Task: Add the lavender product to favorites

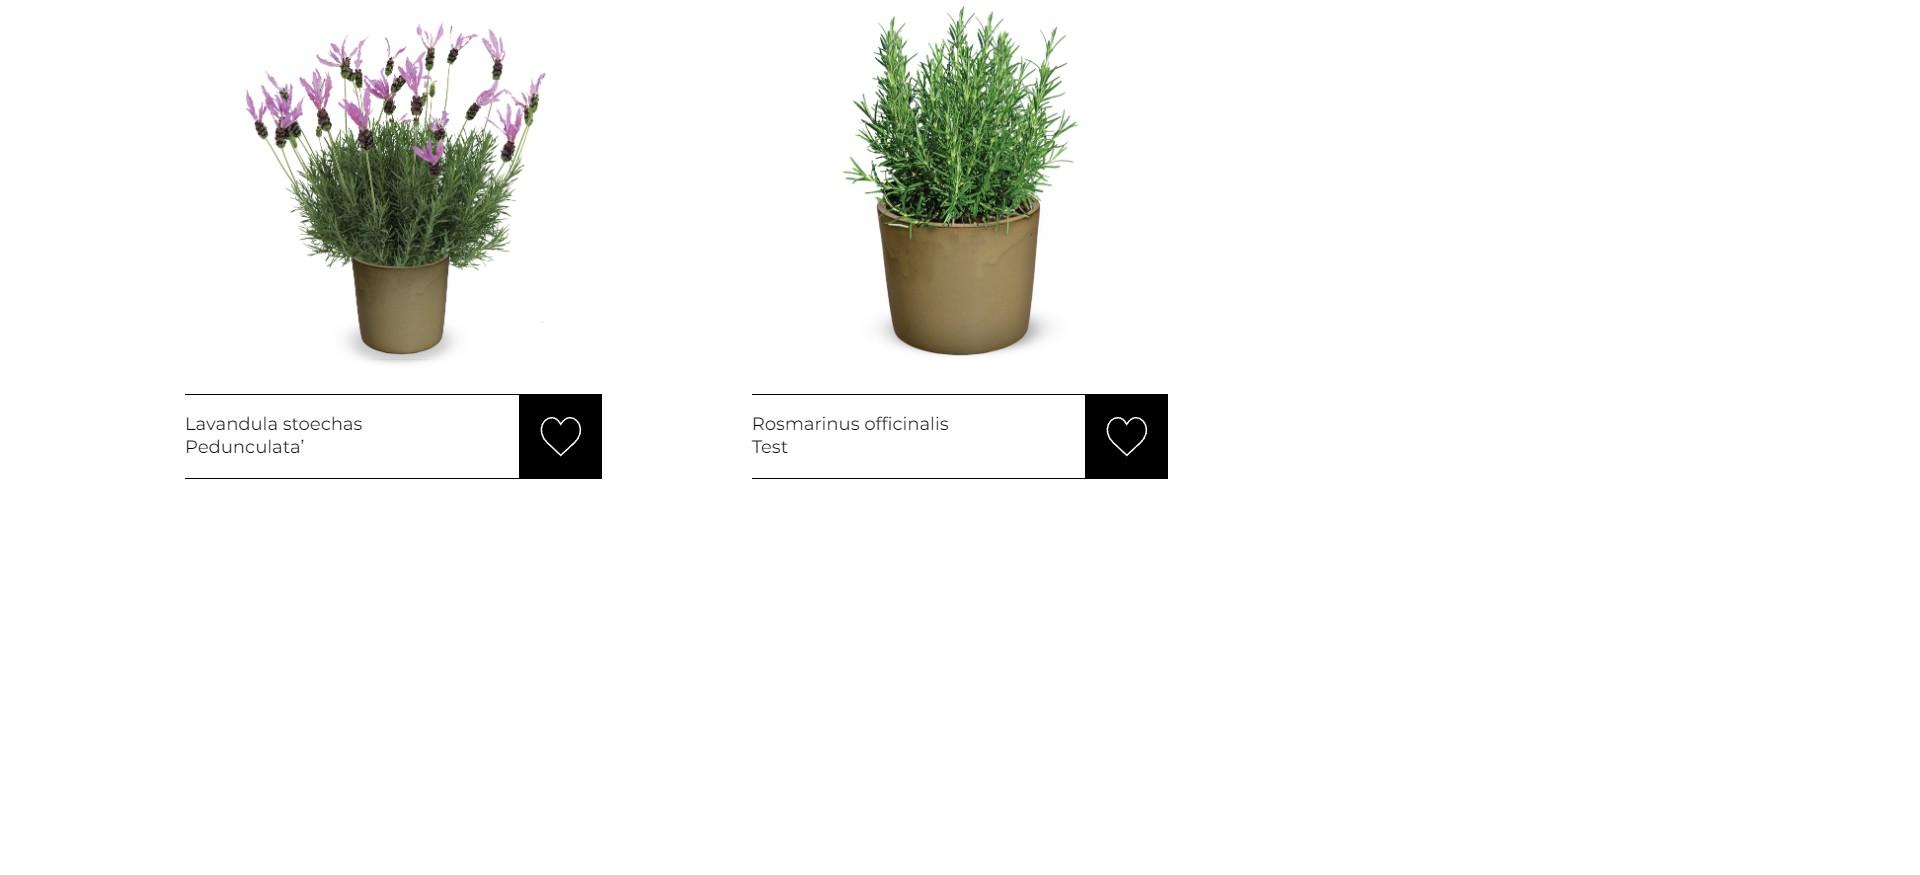Action: point(560,436)
